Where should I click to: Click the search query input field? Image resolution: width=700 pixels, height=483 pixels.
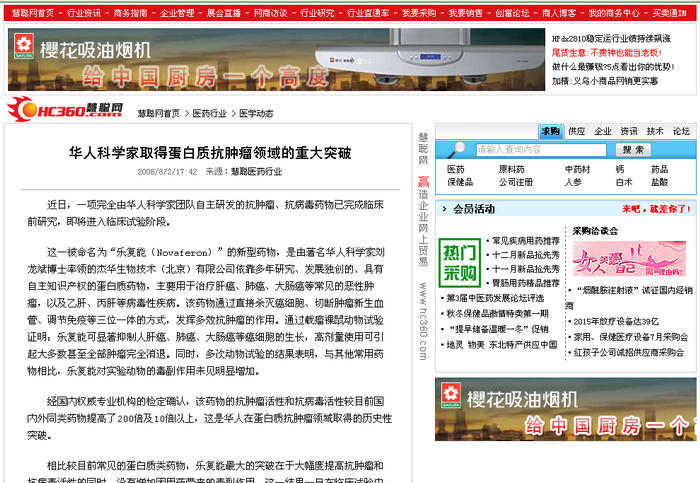(x=540, y=150)
